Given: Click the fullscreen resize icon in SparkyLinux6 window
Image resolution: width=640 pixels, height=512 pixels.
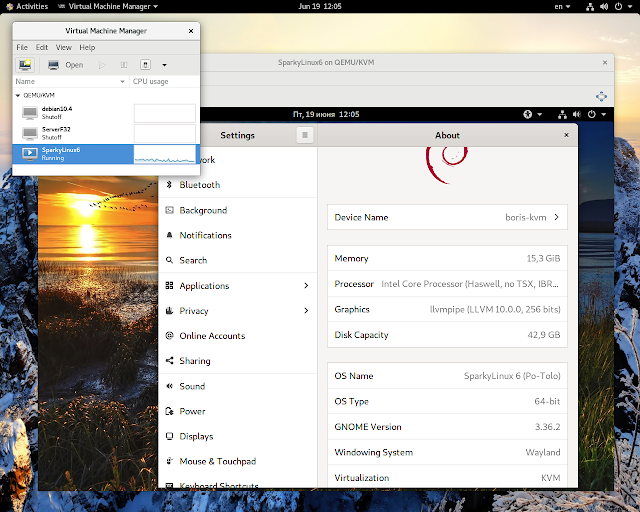Looking at the screenshot, I should 601,96.
